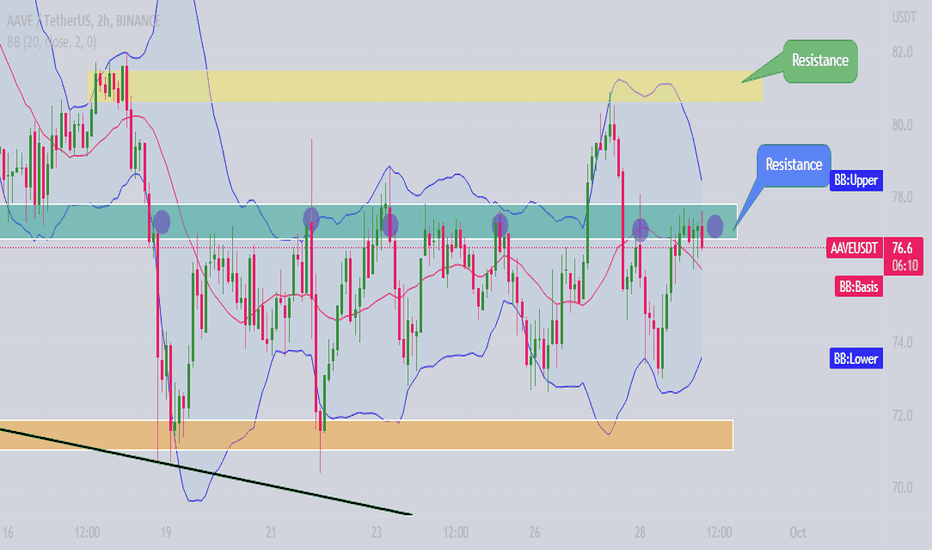Click the purple circle marker near date 19
This screenshot has width=932, height=550.
162,222
